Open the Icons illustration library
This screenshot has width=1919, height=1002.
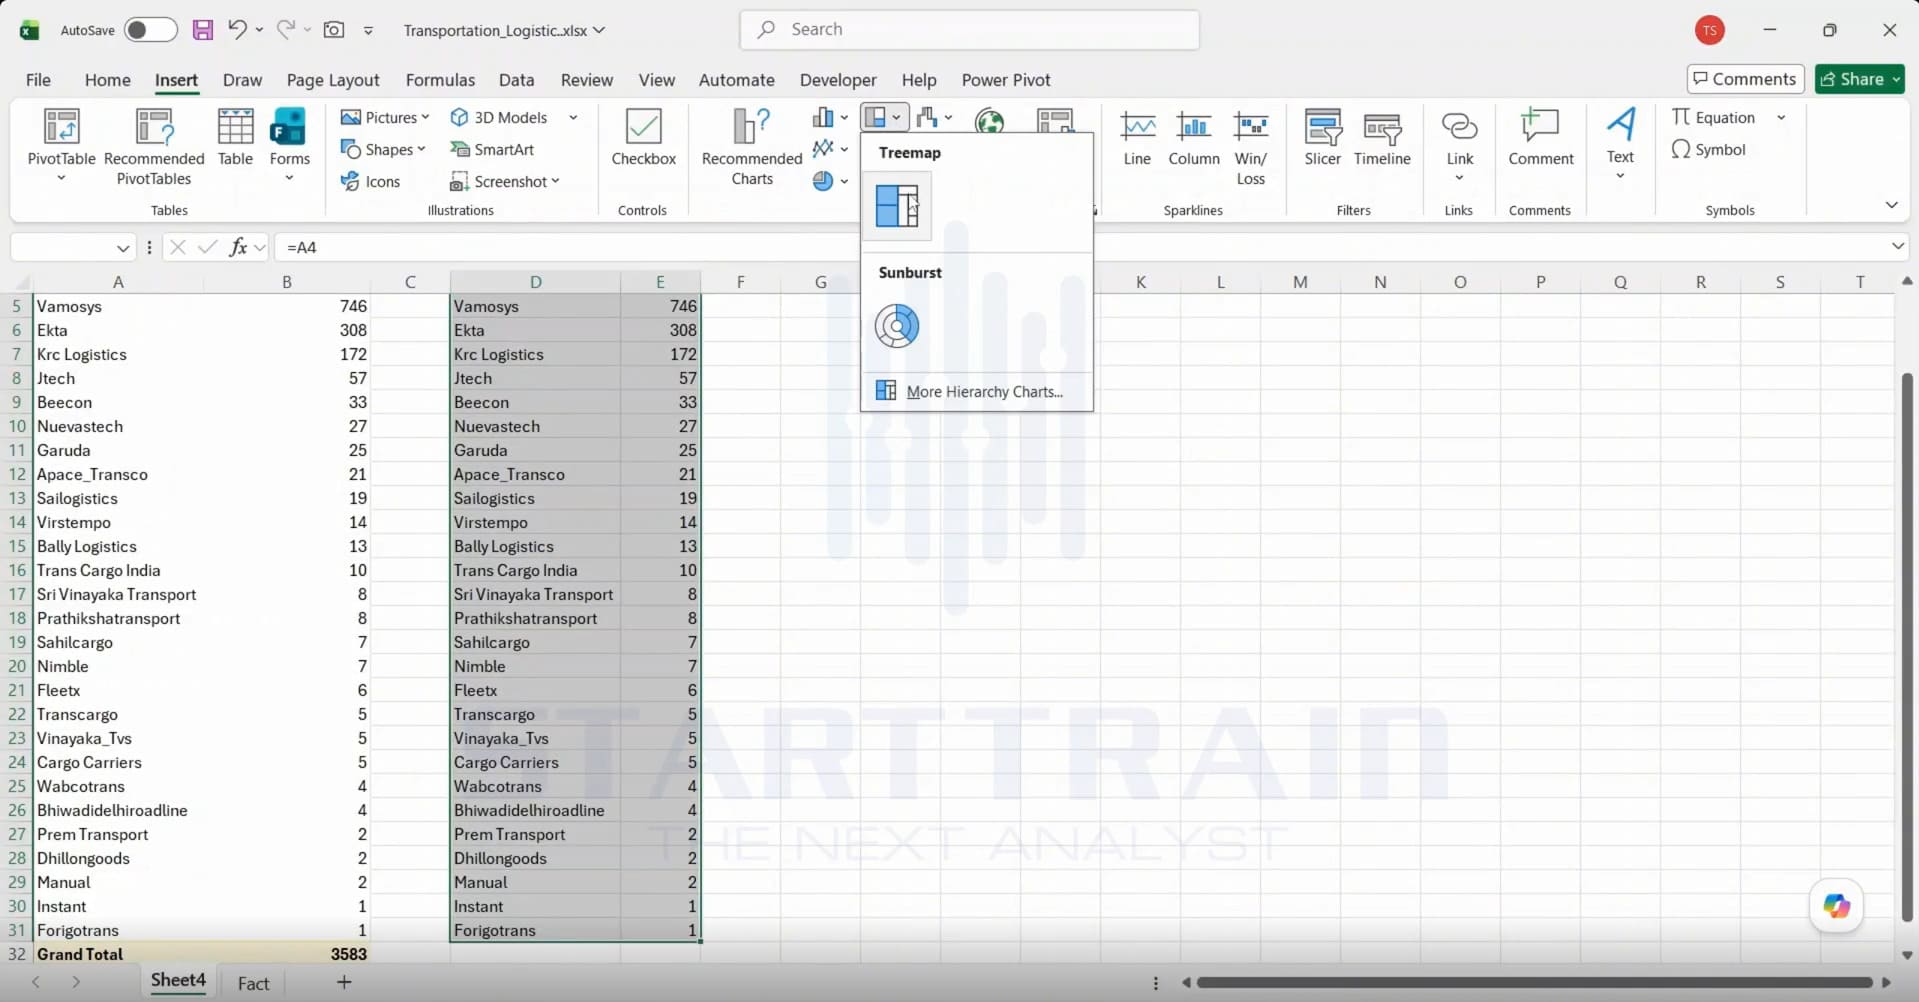tap(370, 181)
